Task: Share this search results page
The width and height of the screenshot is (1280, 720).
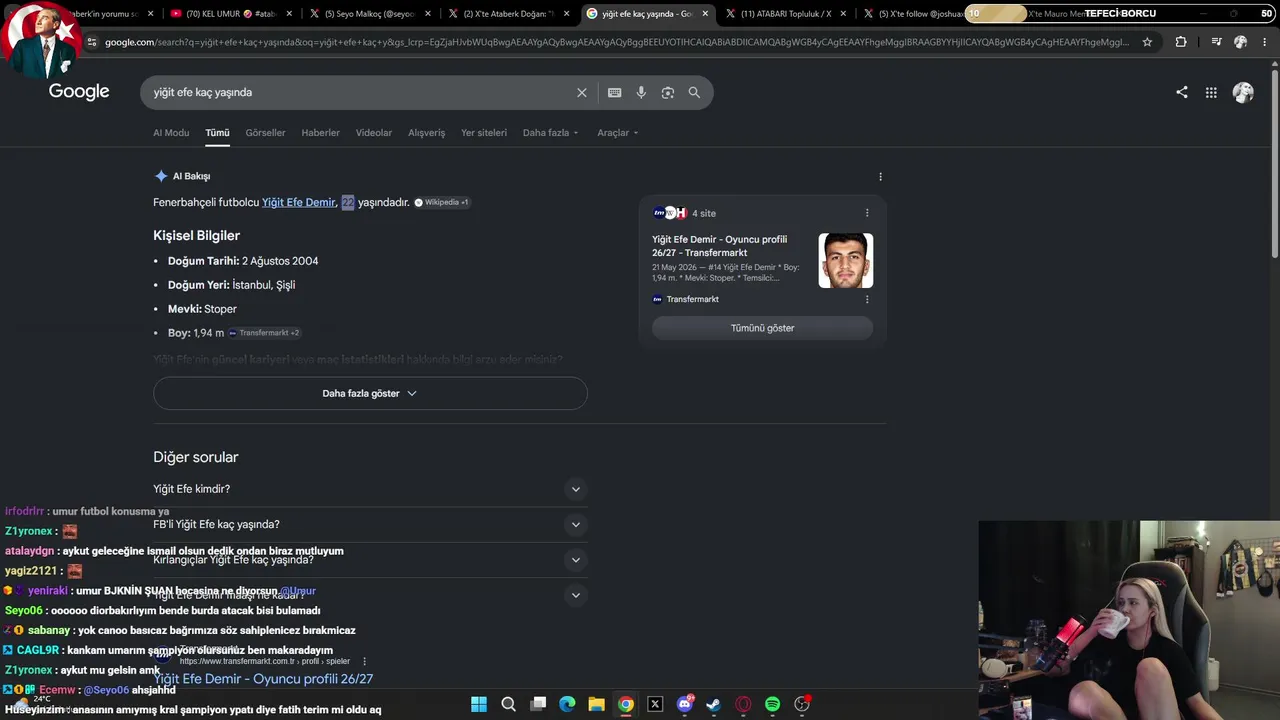Action: point(1182,92)
